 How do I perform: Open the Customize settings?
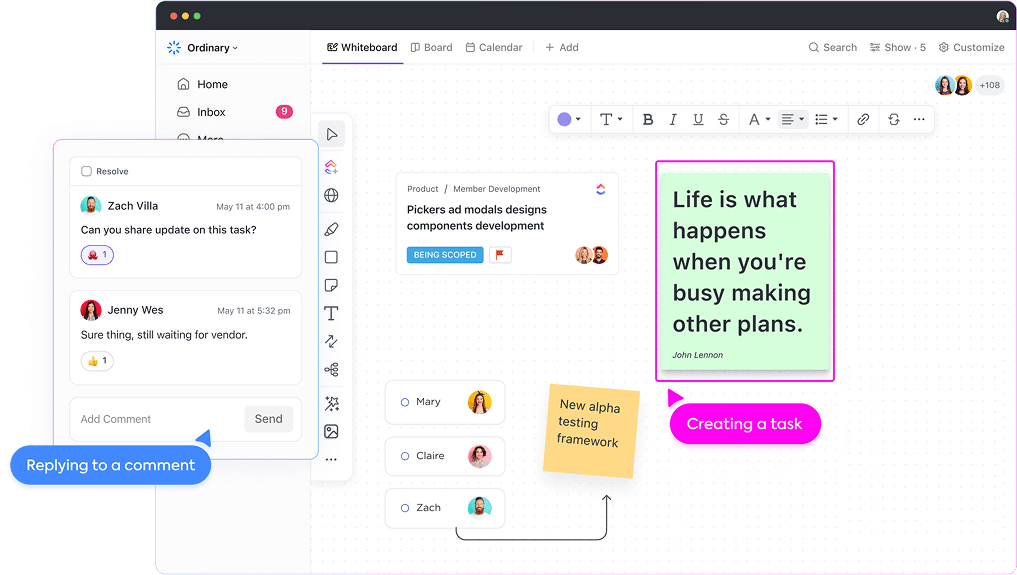coord(972,47)
